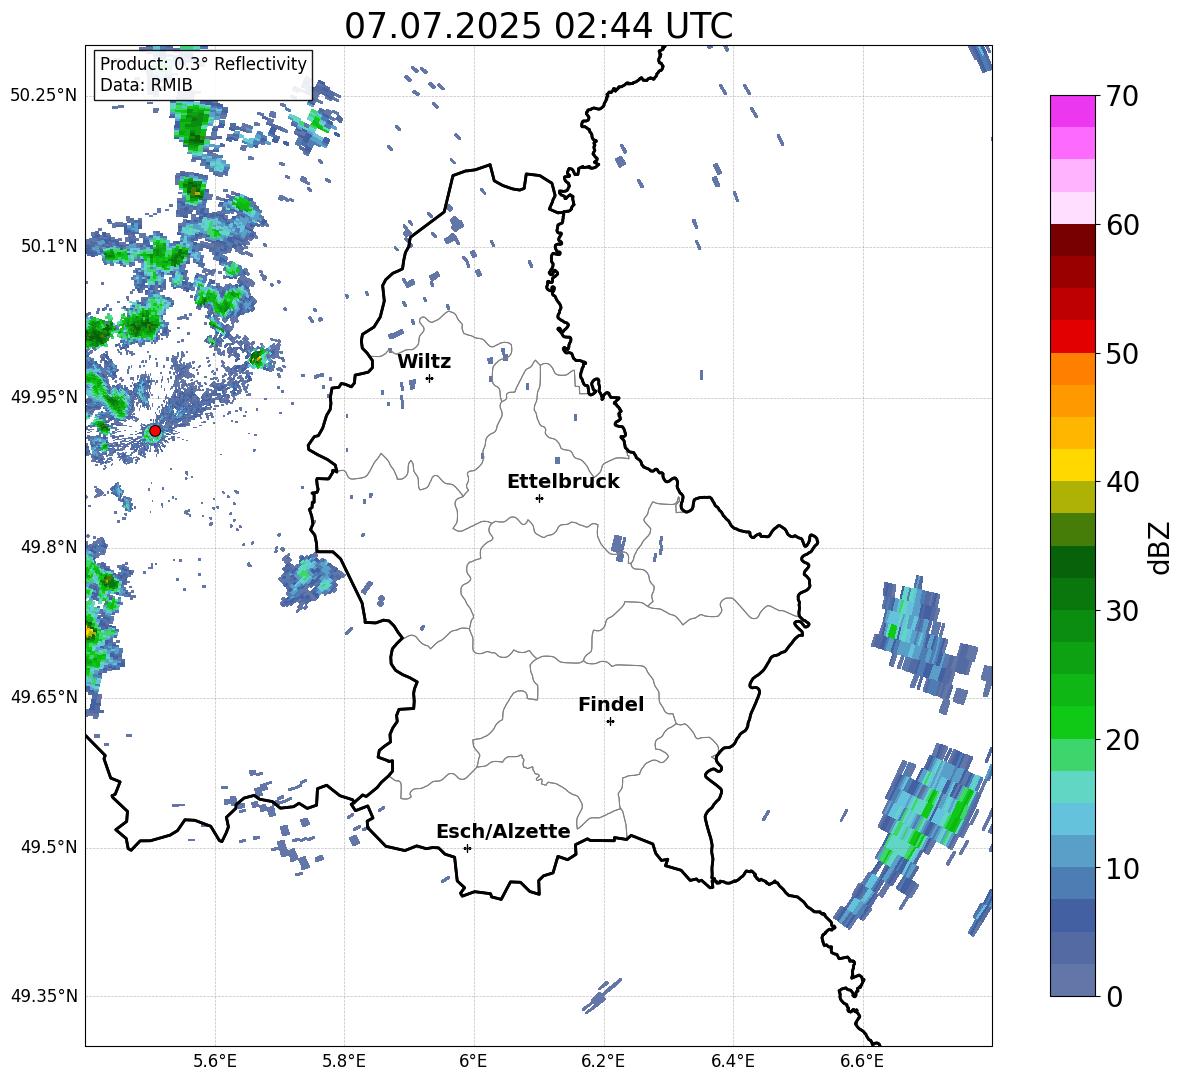Viewport: 1184px width, 1081px height.
Task: Click the magenta 68-70 dBZ color band
Action: coord(1072,111)
